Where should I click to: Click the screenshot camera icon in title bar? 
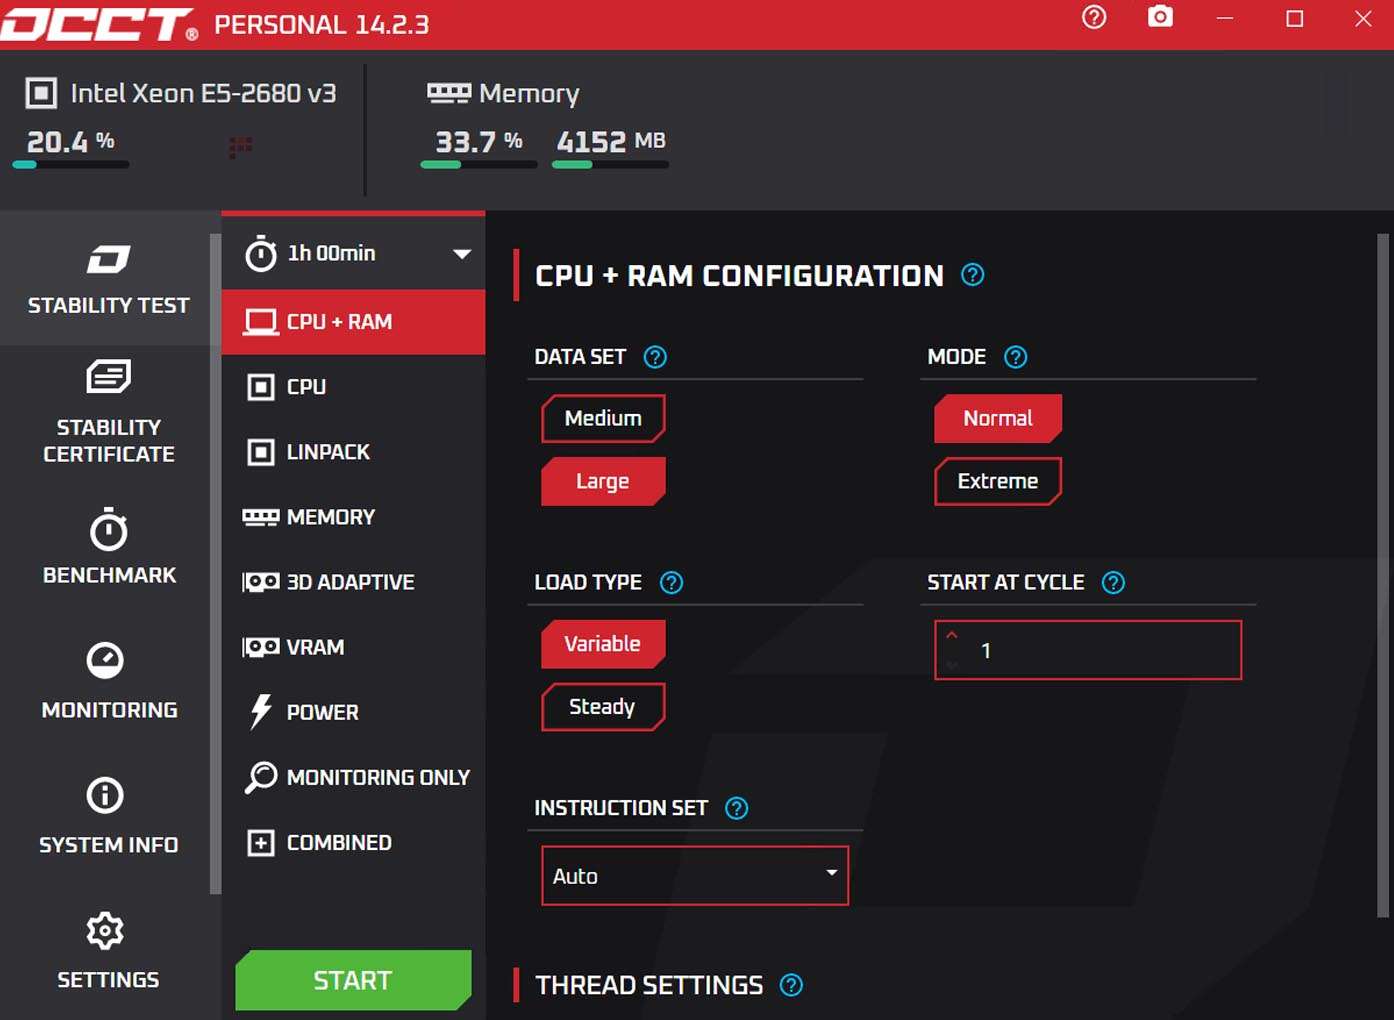point(1160,17)
